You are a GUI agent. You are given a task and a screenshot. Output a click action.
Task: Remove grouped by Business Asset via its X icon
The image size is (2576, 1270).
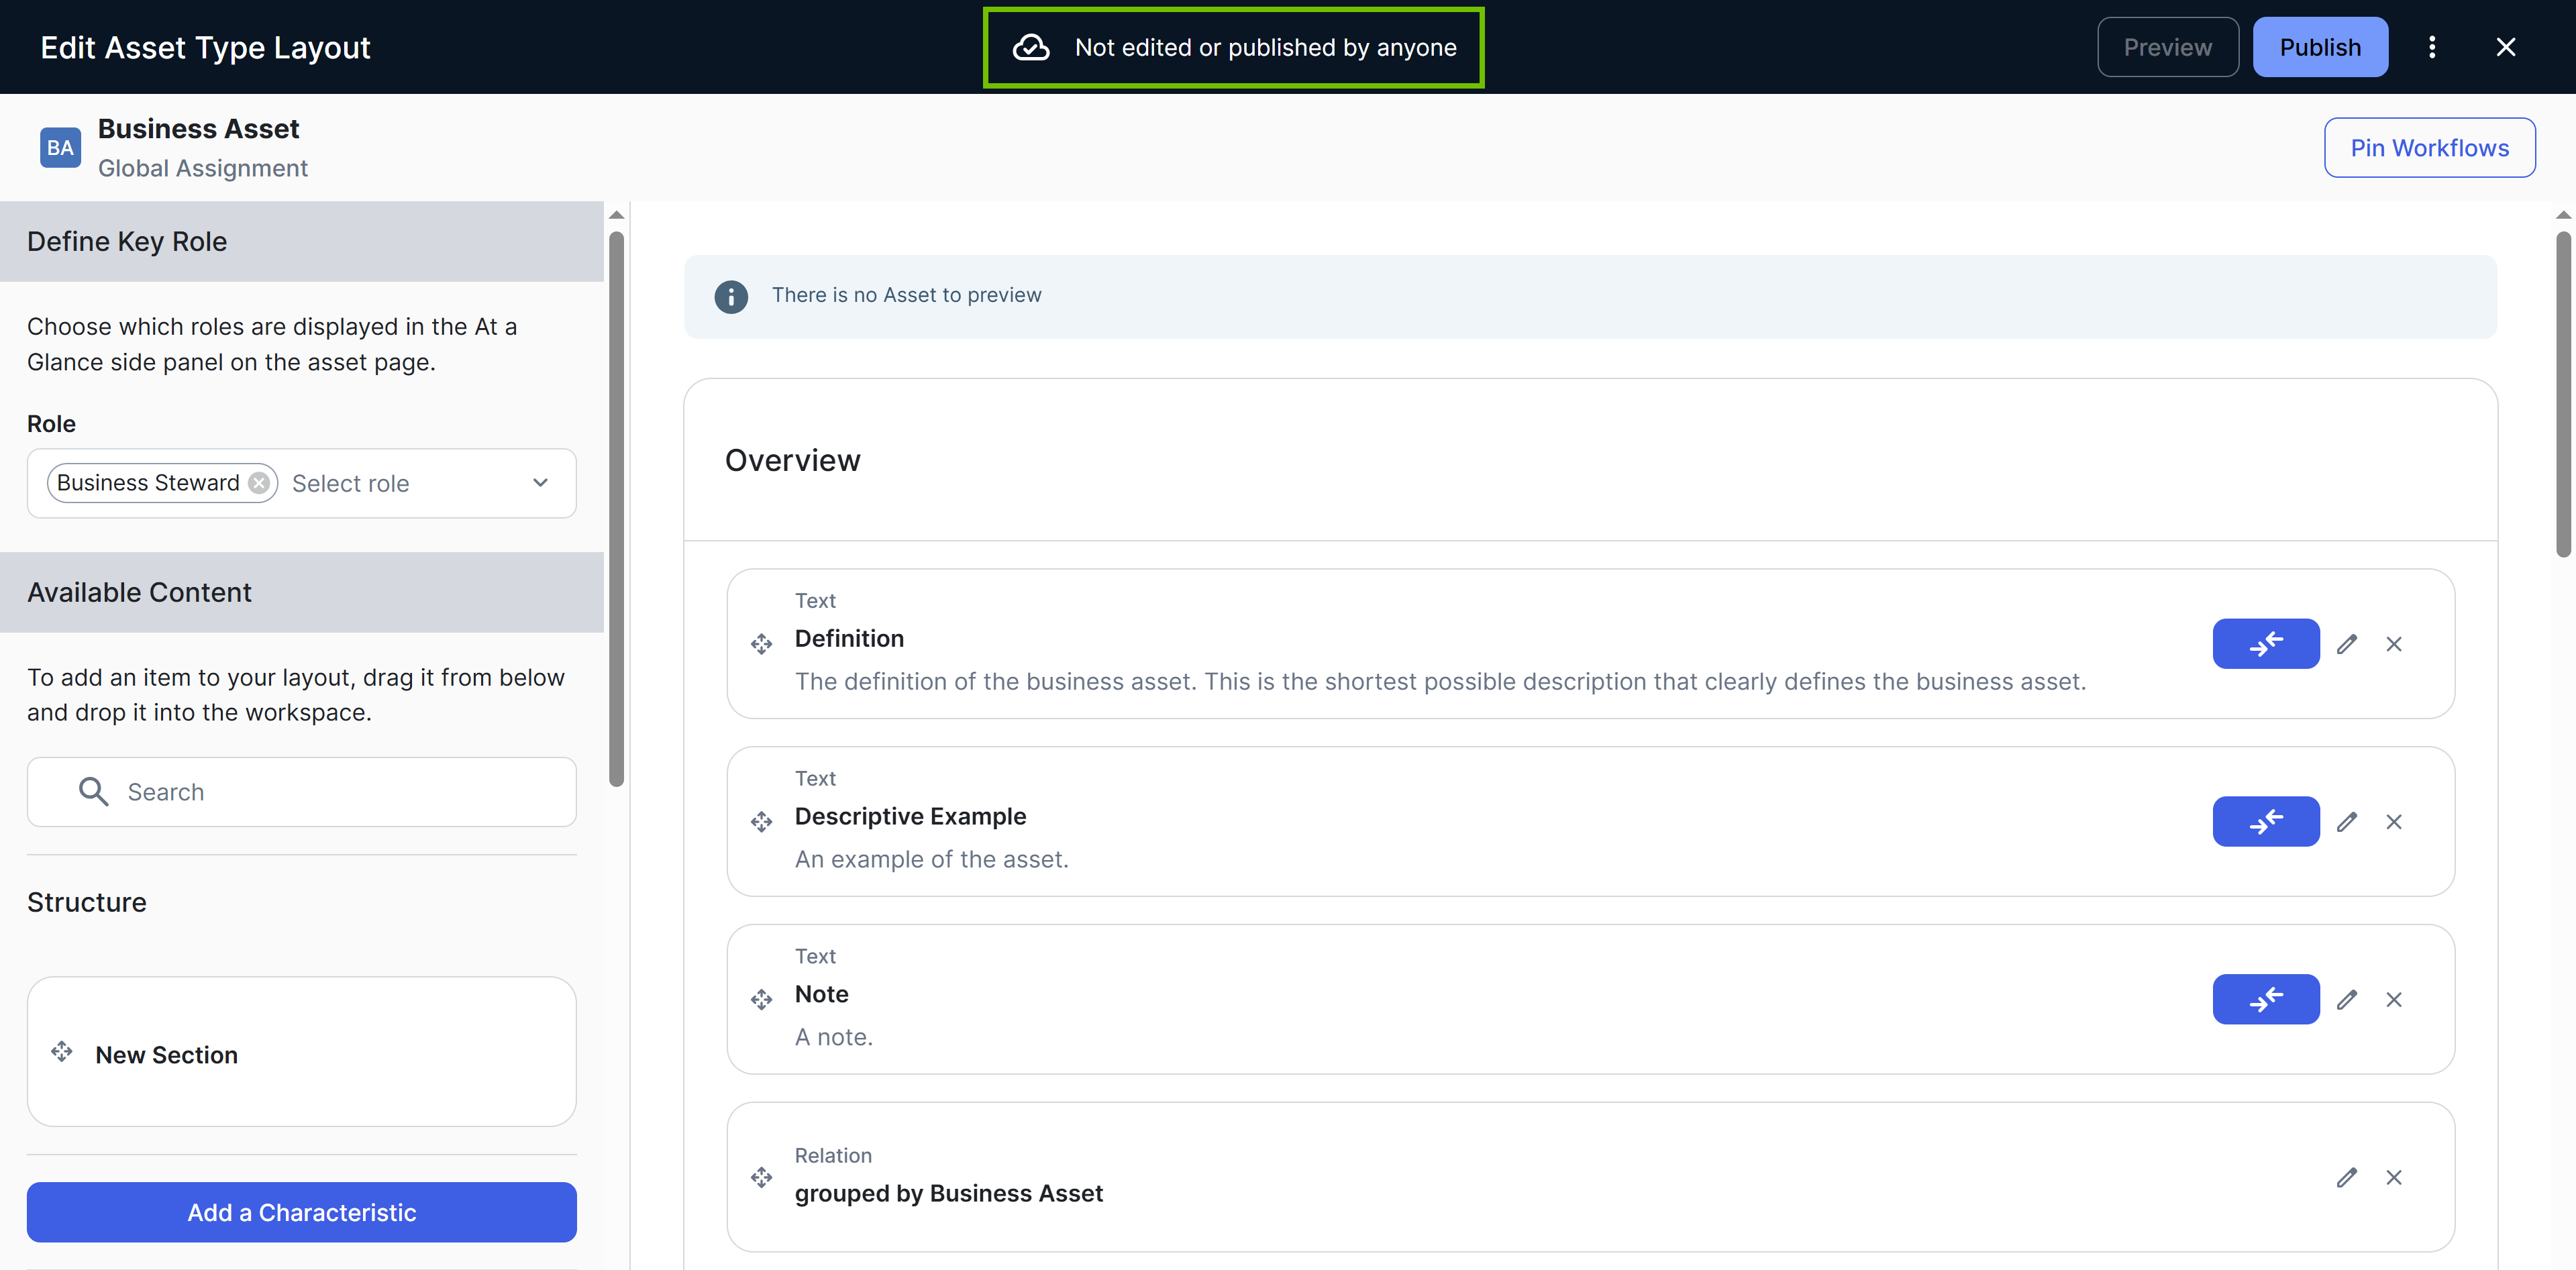point(2395,1177)
